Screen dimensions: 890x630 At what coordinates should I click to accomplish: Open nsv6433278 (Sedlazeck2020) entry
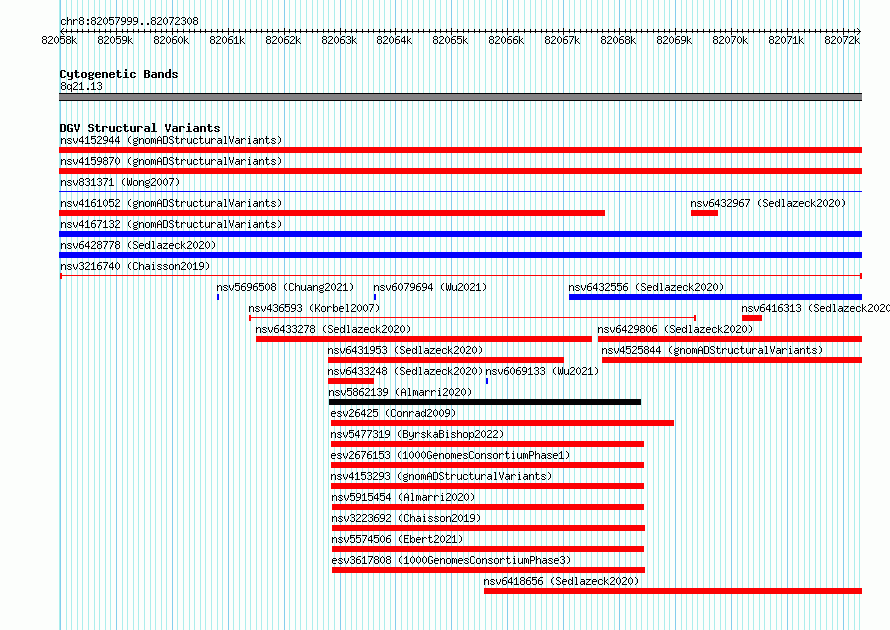pos(333,329)
